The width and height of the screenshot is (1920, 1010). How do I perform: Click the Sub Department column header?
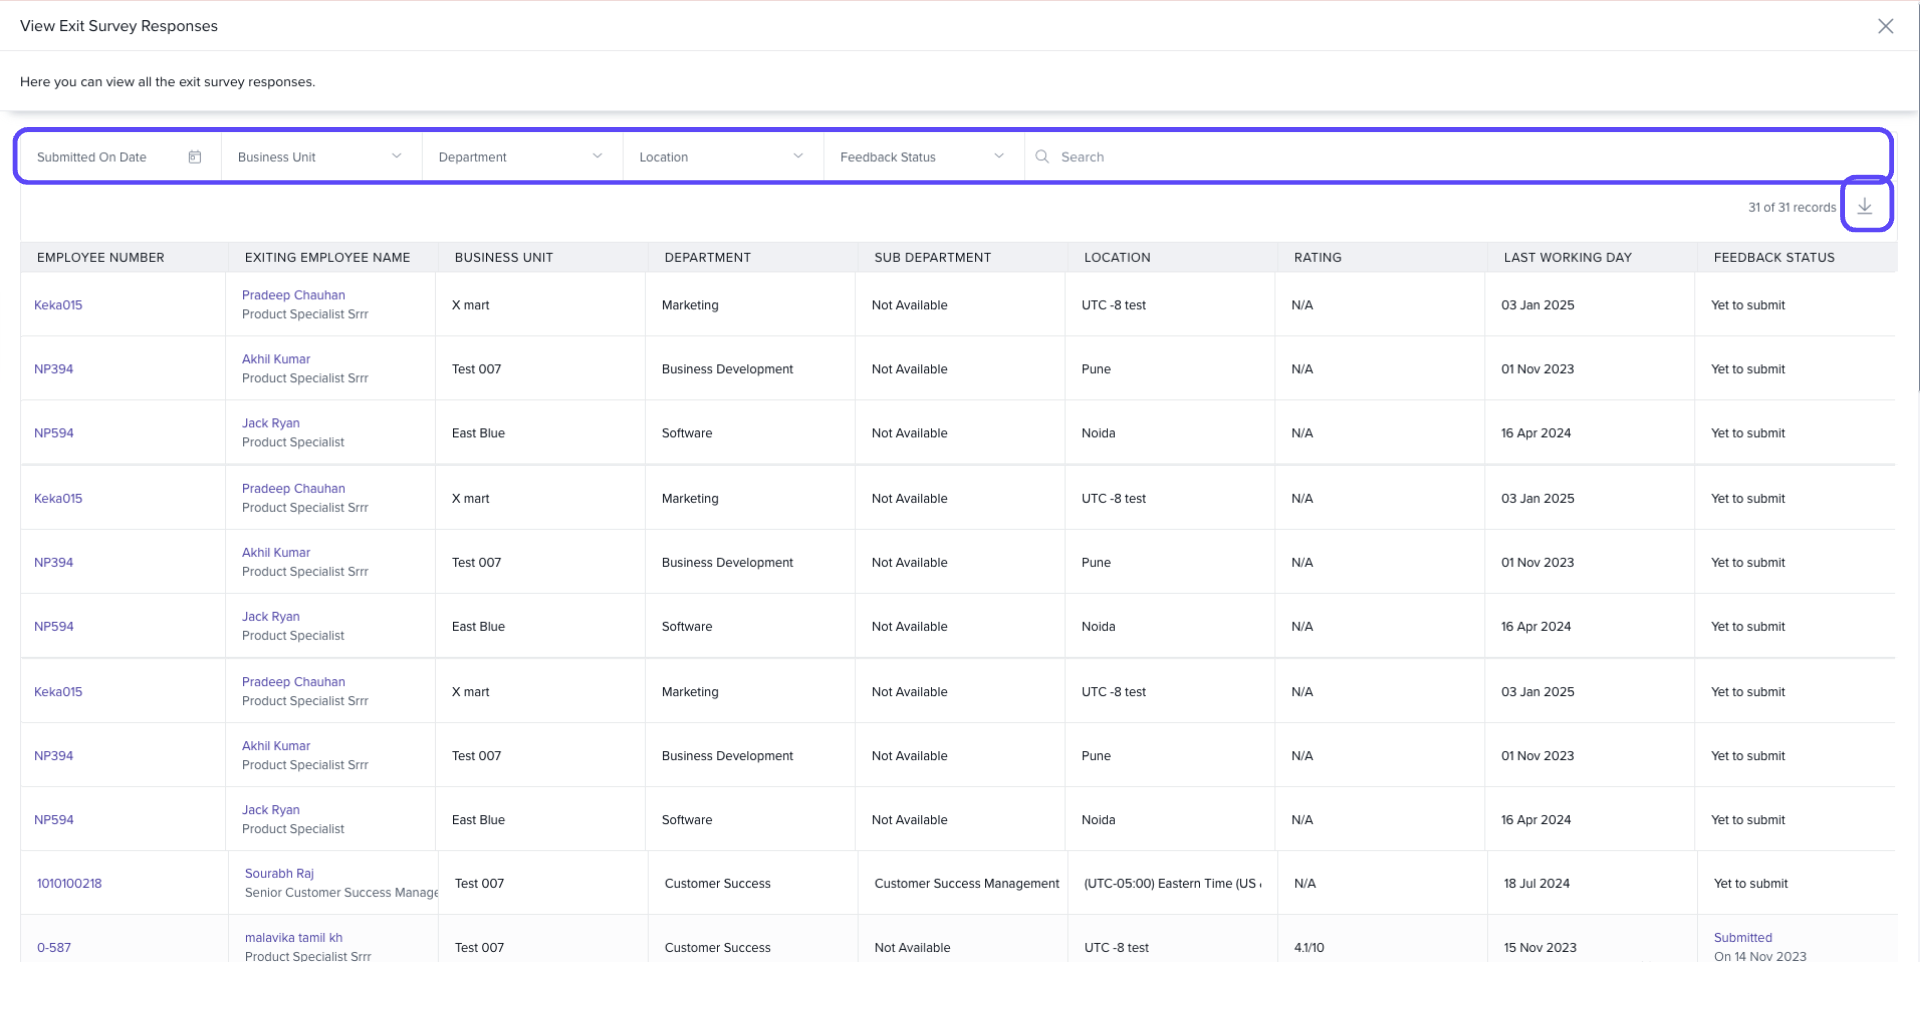(932, 257)
